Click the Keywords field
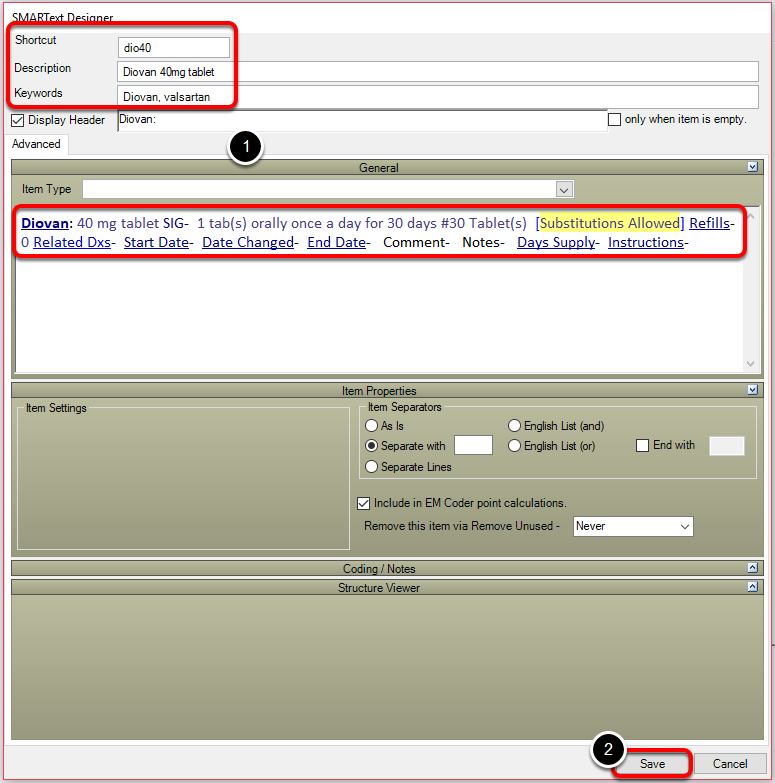The width and height of the screenshot is (775, 783). [x=438, y=97]
